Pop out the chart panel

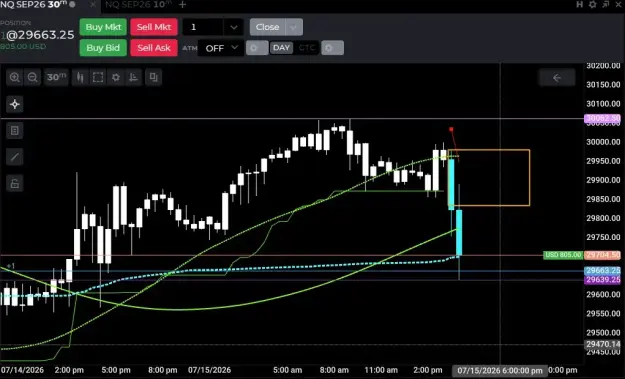point(606,4)
